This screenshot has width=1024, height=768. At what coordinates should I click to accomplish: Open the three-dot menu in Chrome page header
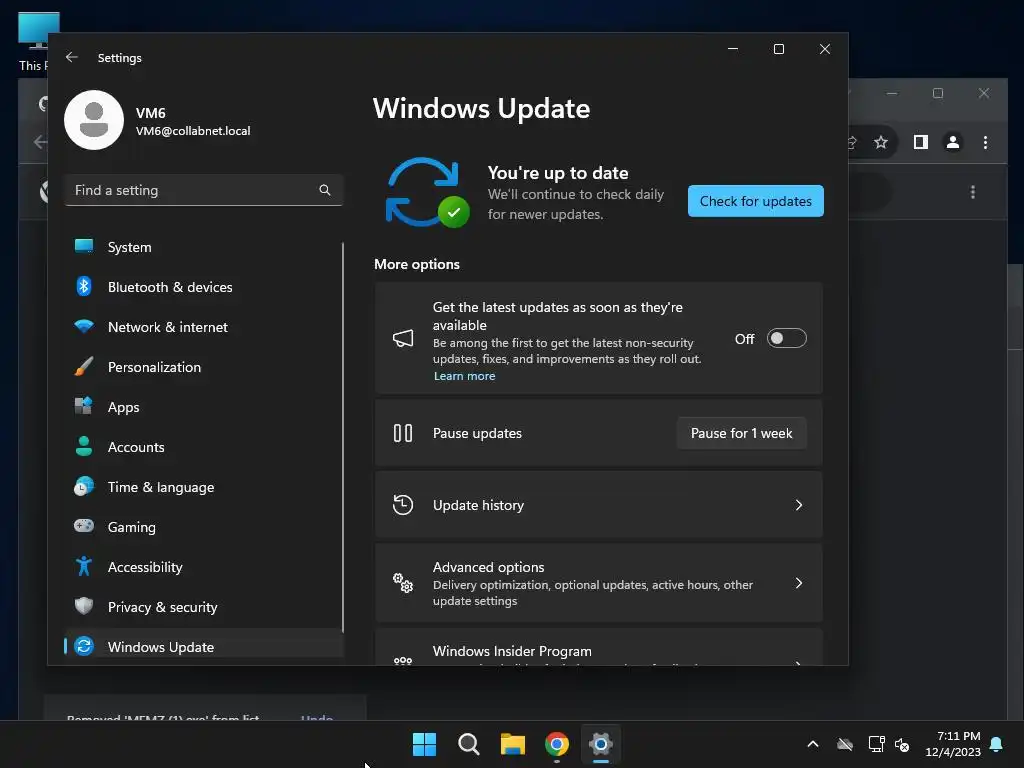[x=973, y=192]
